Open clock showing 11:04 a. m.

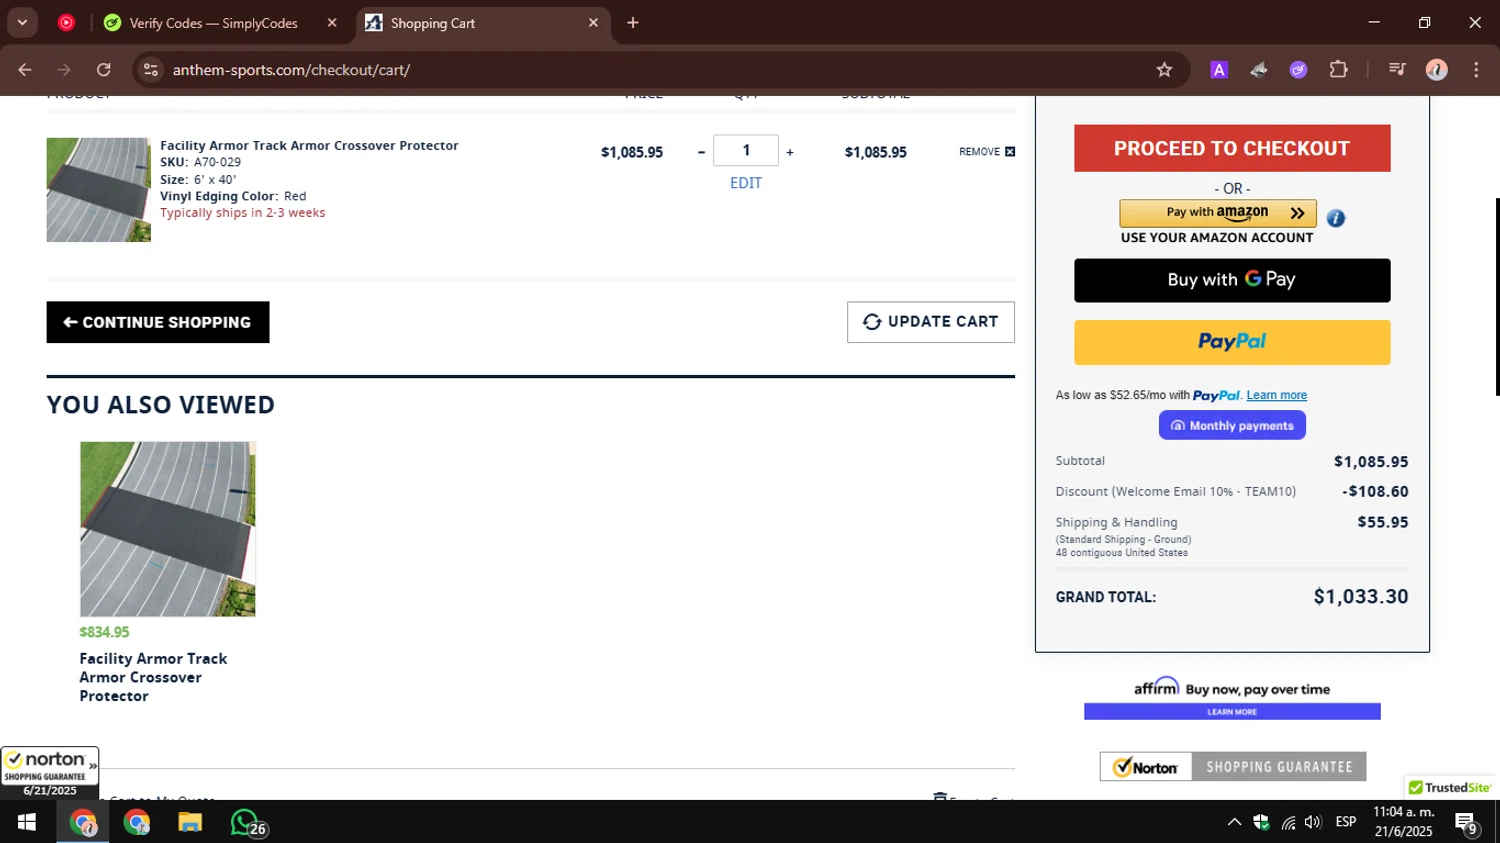(1404, 821)
